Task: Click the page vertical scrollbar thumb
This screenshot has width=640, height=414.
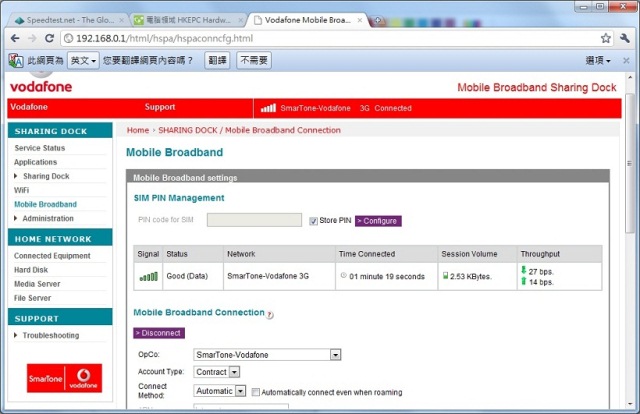Action: 630,163
